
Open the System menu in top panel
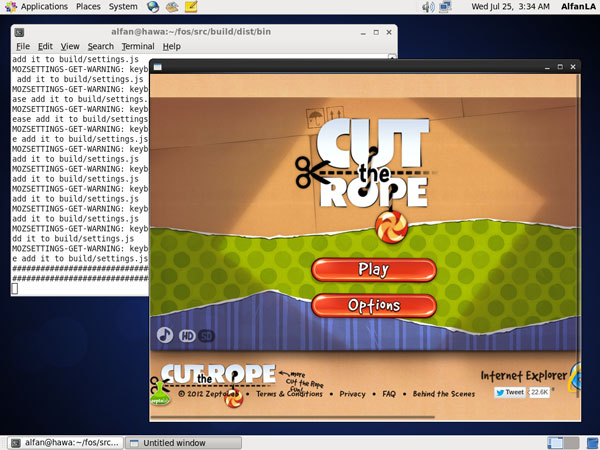123,7
